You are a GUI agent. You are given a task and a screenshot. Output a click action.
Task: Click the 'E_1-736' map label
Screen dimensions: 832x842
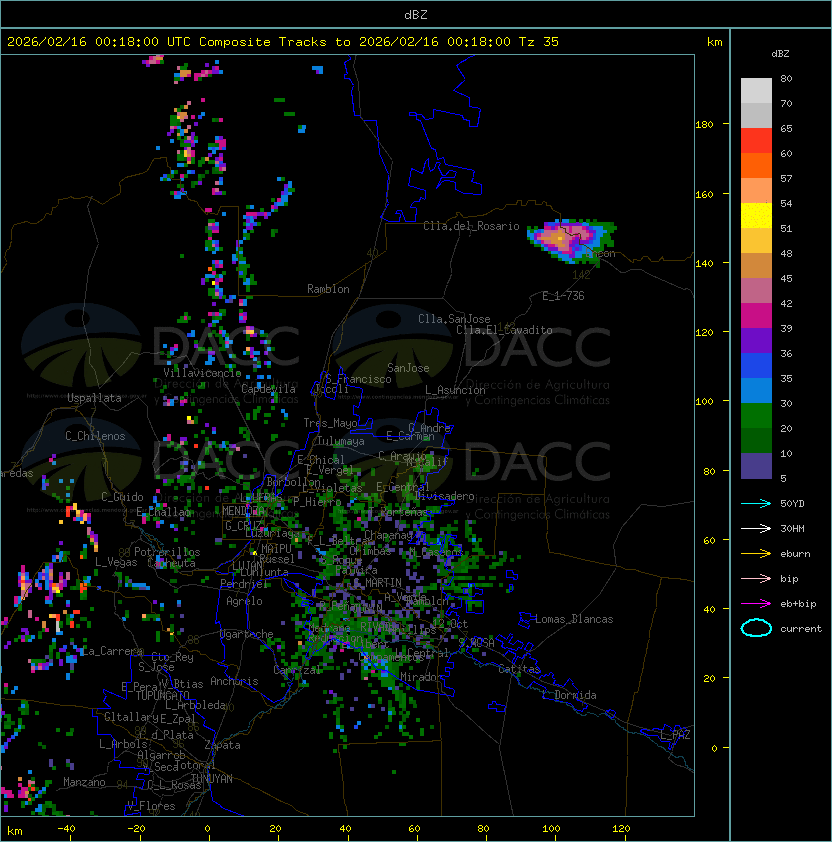(563, 296)
